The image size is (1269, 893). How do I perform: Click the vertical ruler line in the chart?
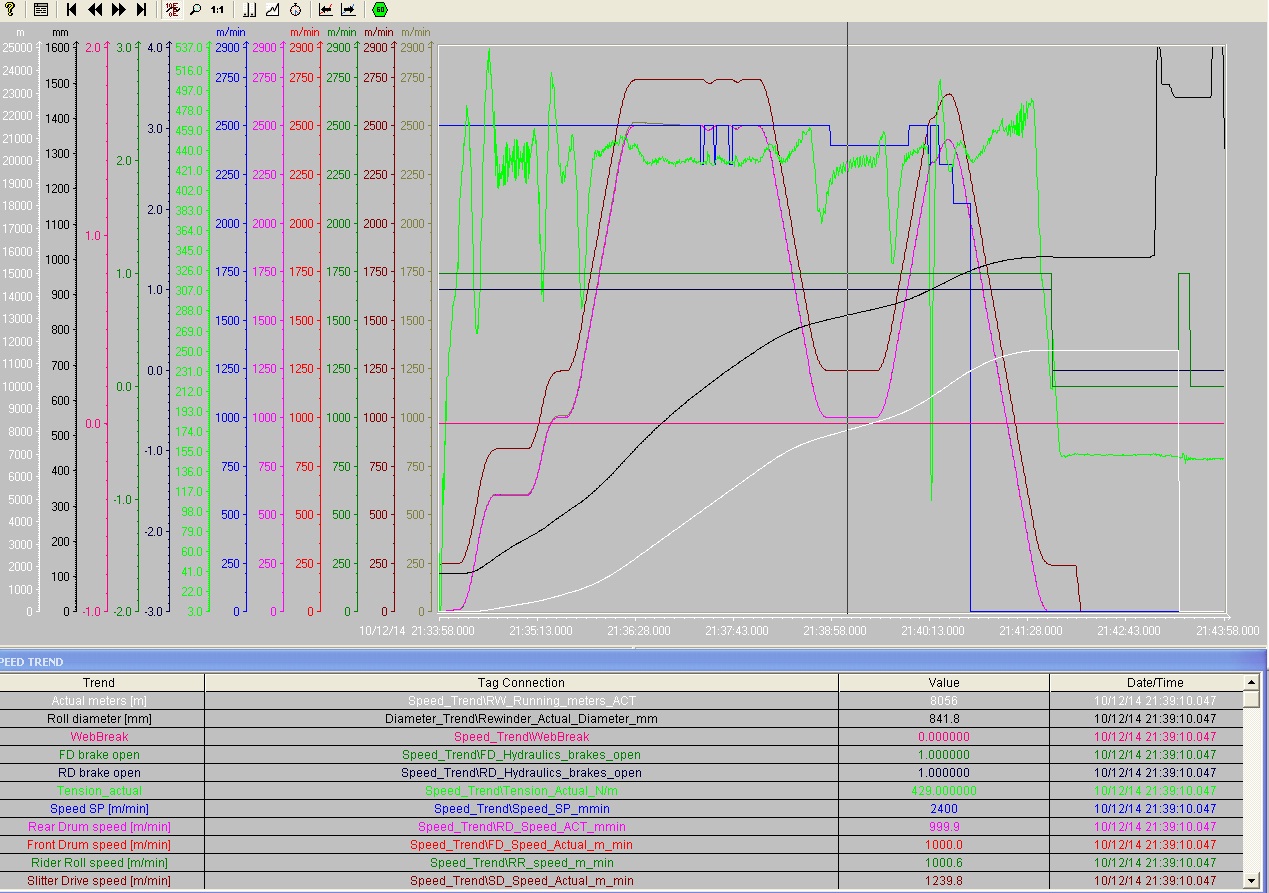pyautogui.click(x=847, y=320)
